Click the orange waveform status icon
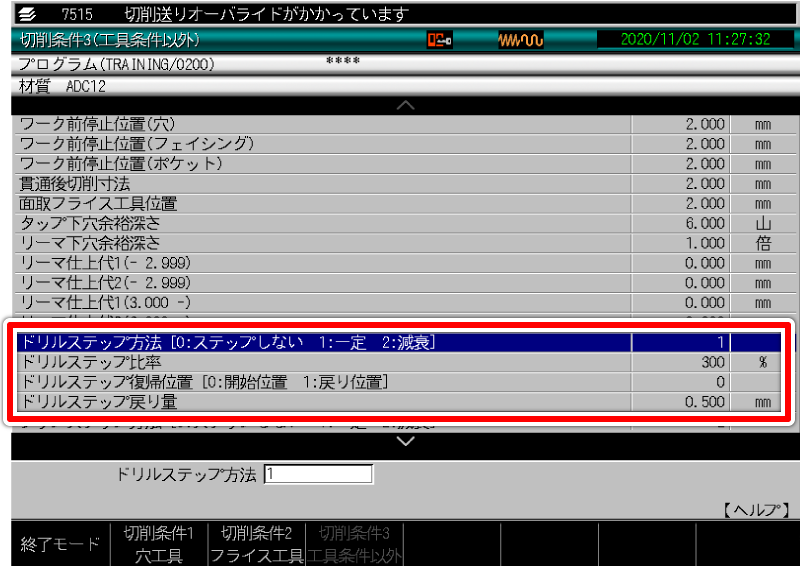This screenshot has width=800, height=566. click(519, 40)
